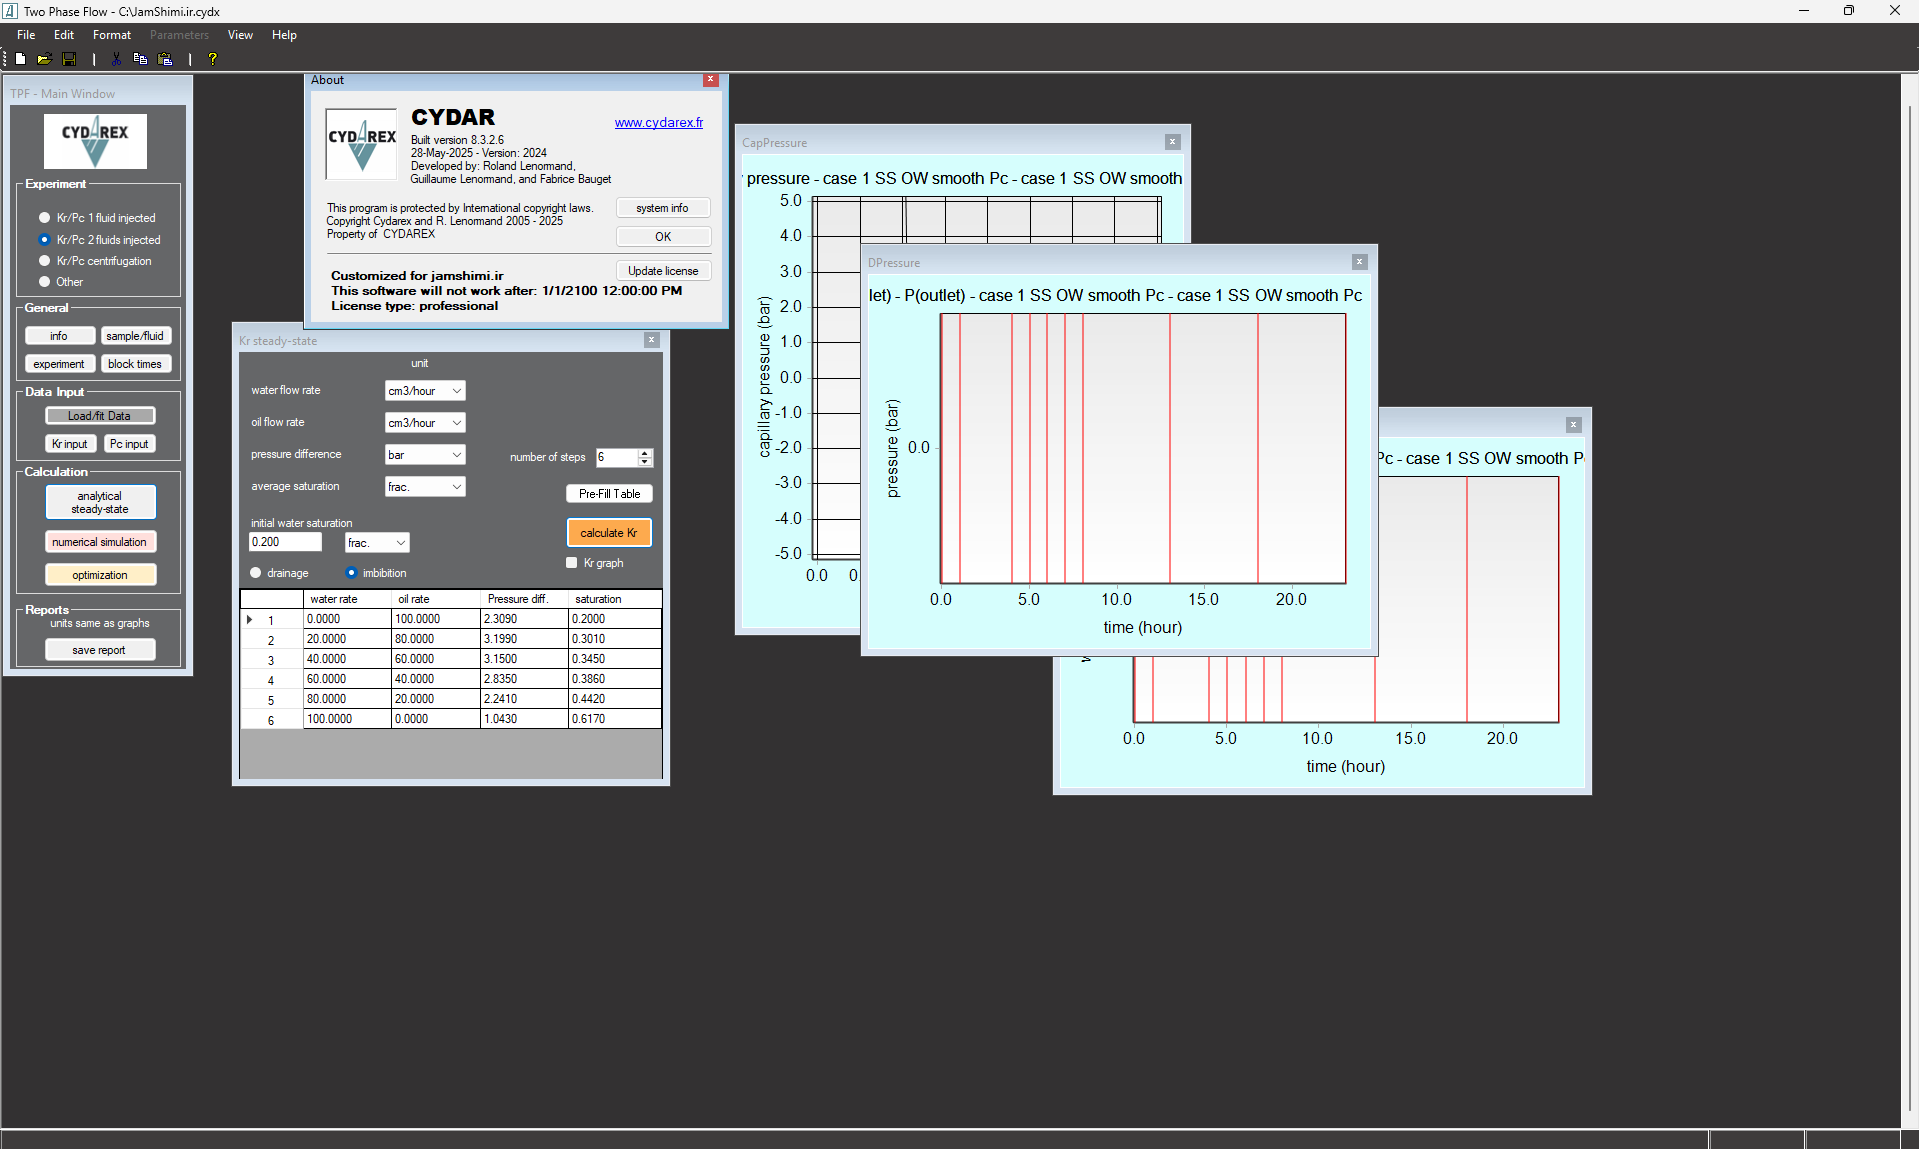Click the New file toolbar icon
Screen dimensions: 1919x1149
click(20, 59)
